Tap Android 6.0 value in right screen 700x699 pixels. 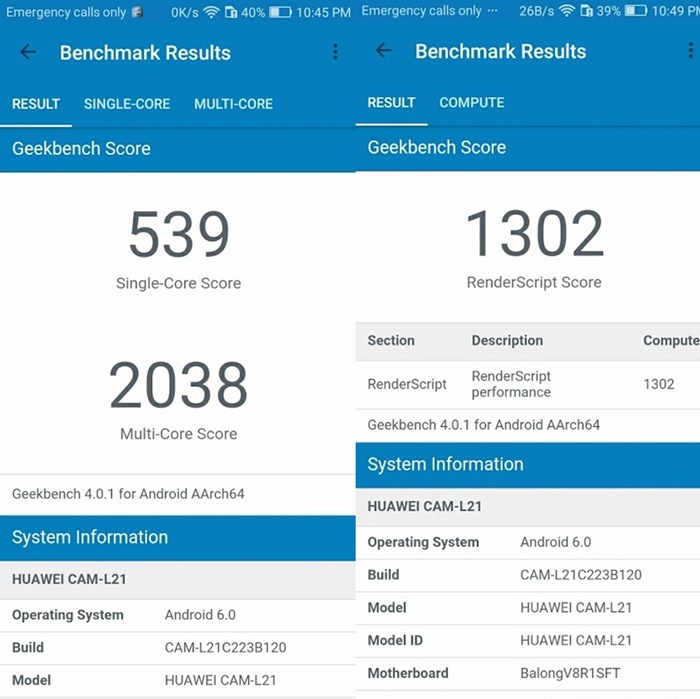(x=555, y=542)
